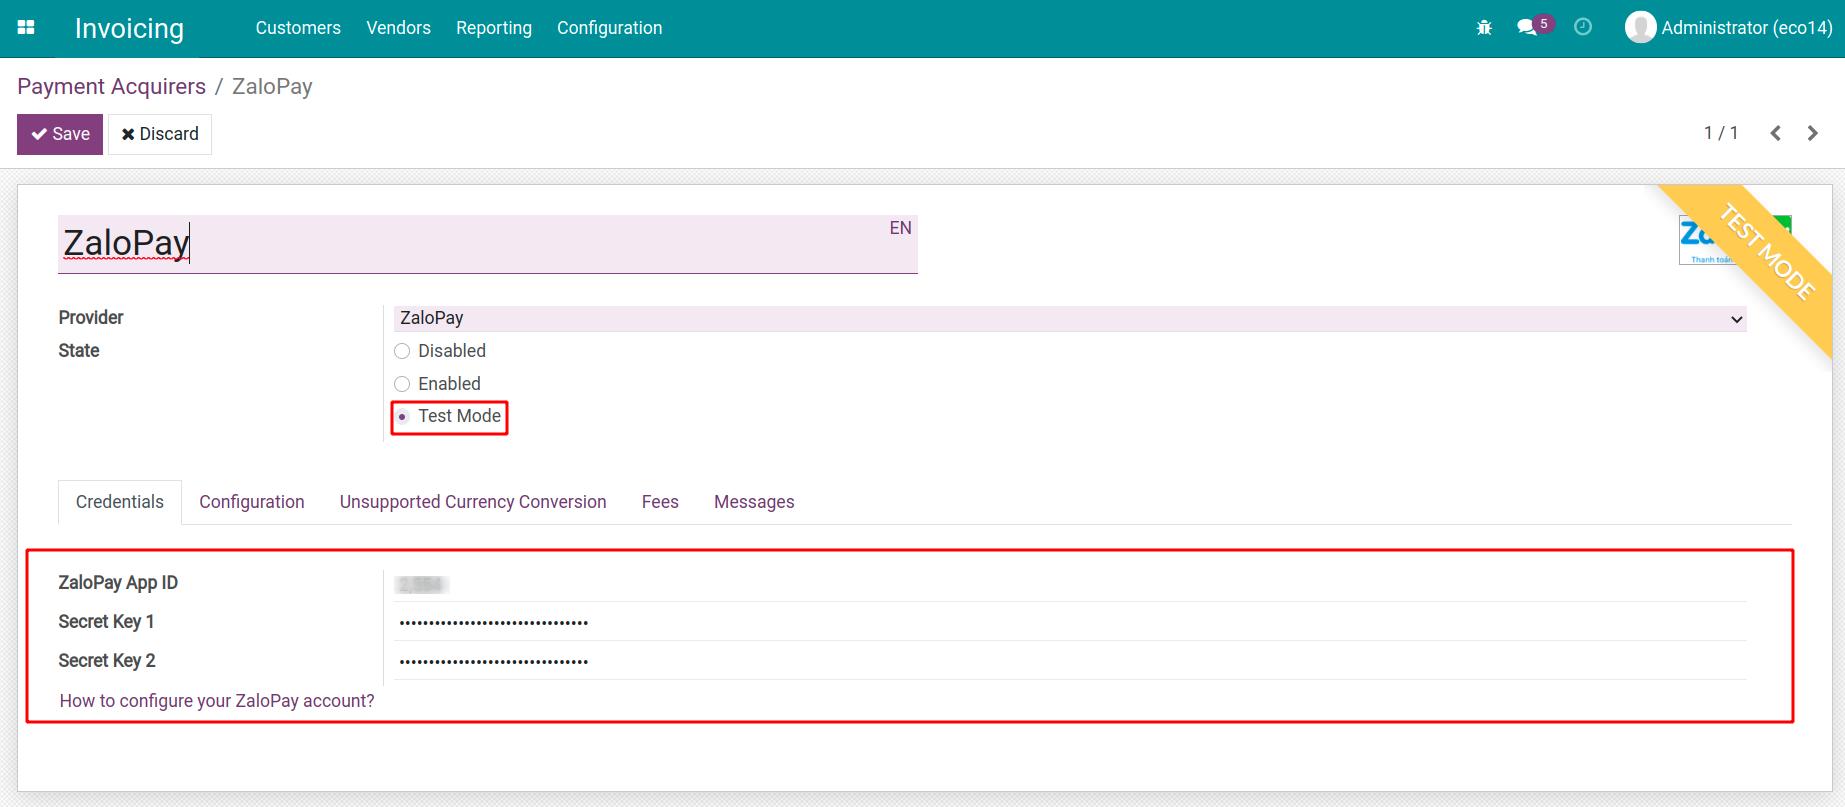Open the Customers menu
1845x807 pixels.
pyautogui.click(x=298, y=28)
